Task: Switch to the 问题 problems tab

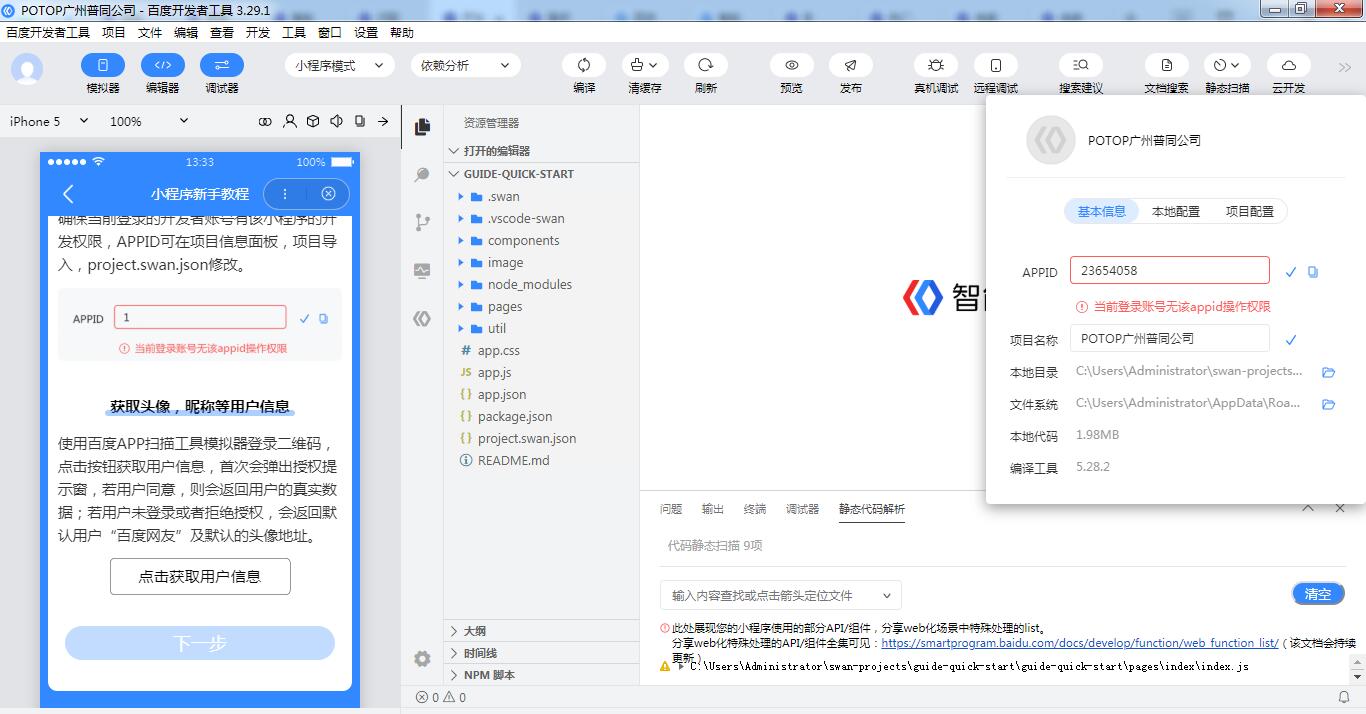Action: 671,509
